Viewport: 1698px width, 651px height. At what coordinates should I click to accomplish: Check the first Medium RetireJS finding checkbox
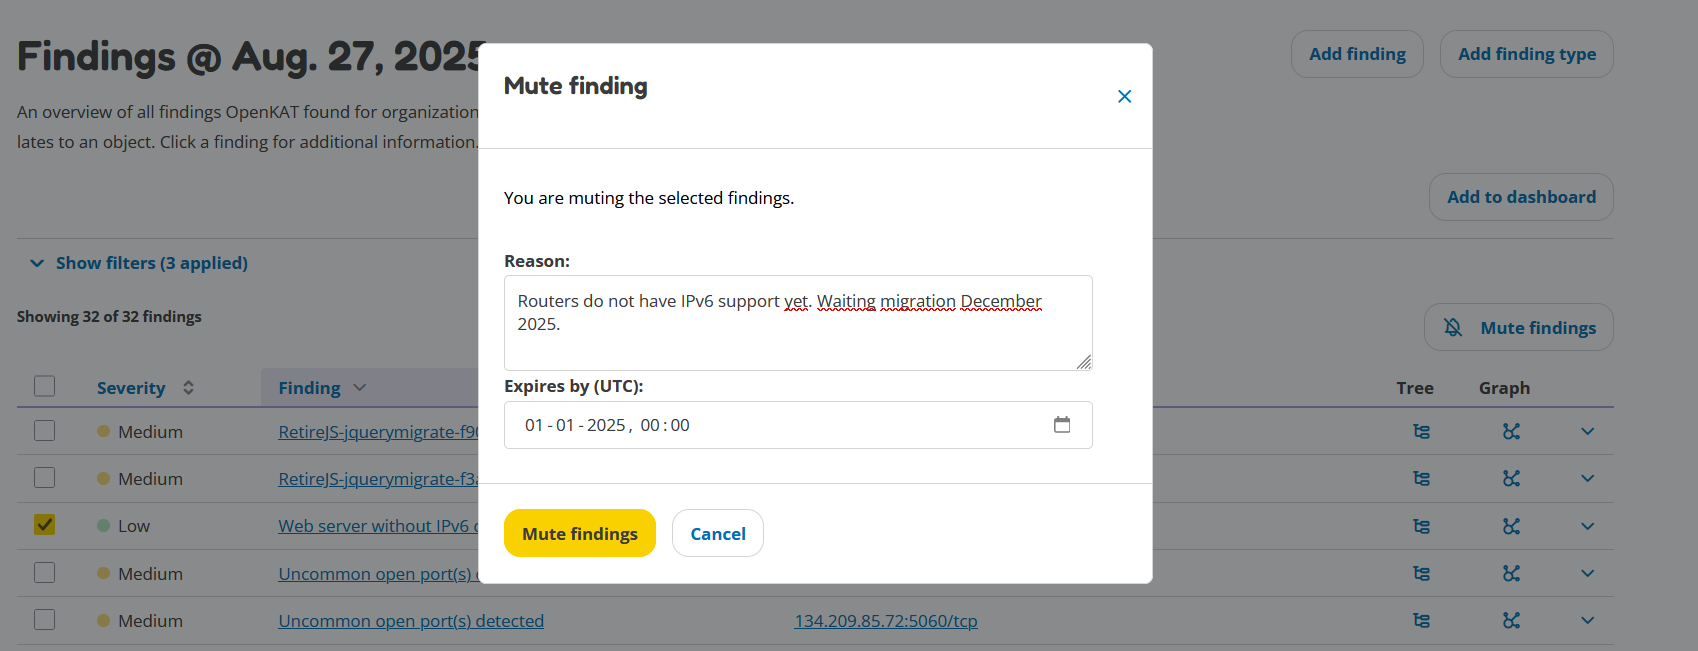click(44, 431)
